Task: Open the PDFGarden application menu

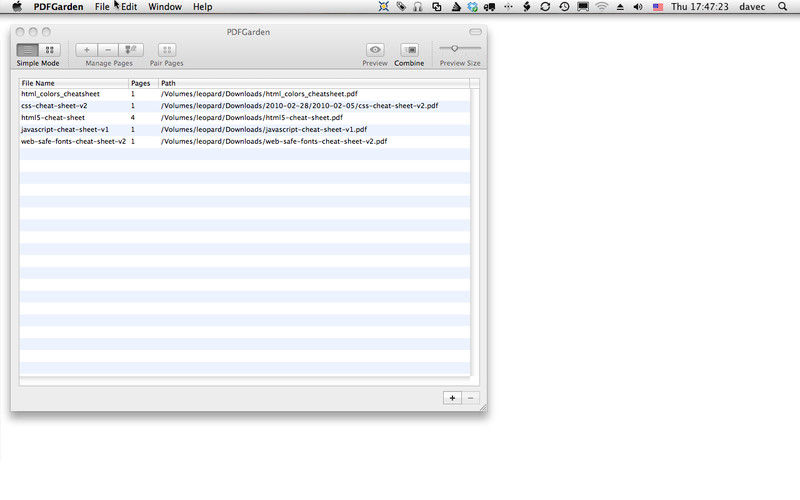Action: 58,7
